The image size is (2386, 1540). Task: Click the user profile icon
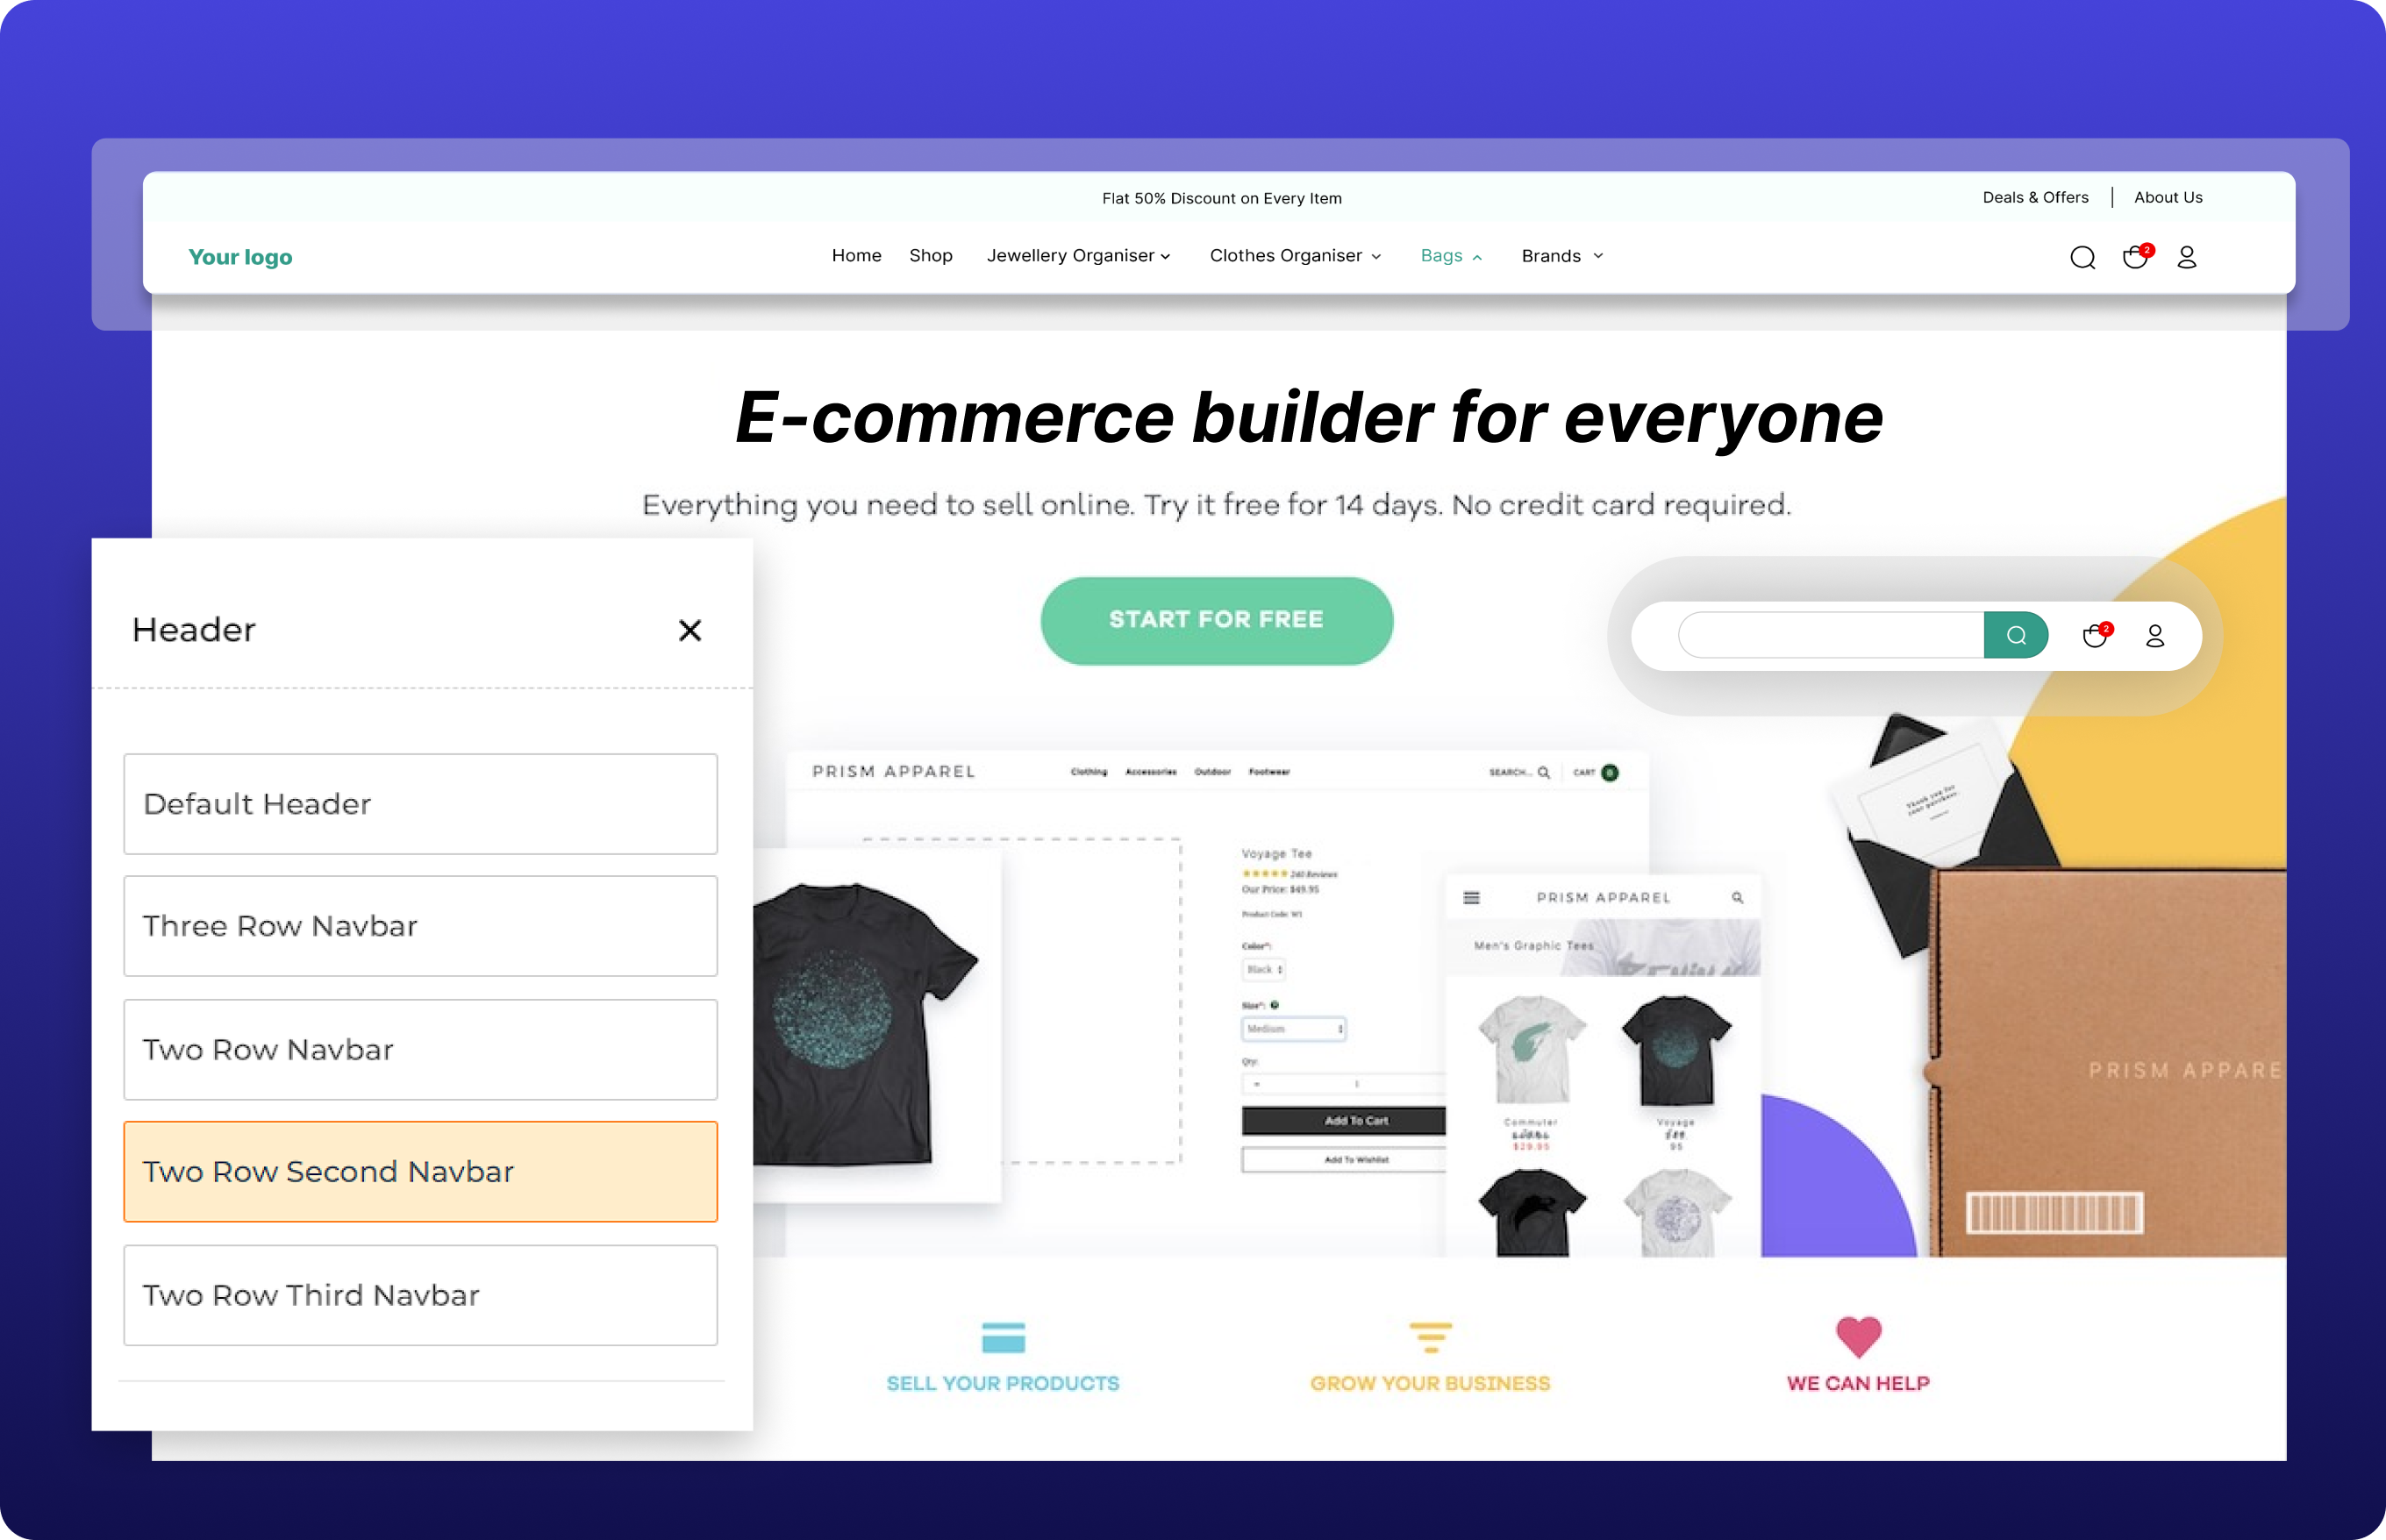[x=2188, y=257]
